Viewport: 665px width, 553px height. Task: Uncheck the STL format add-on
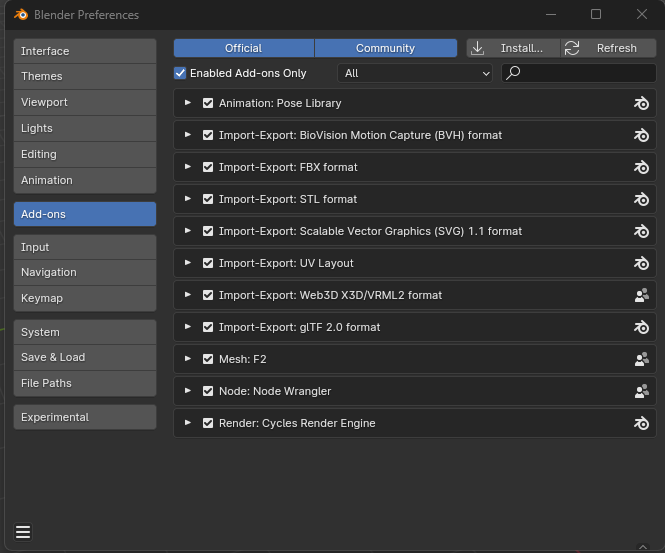coord(208,199)
